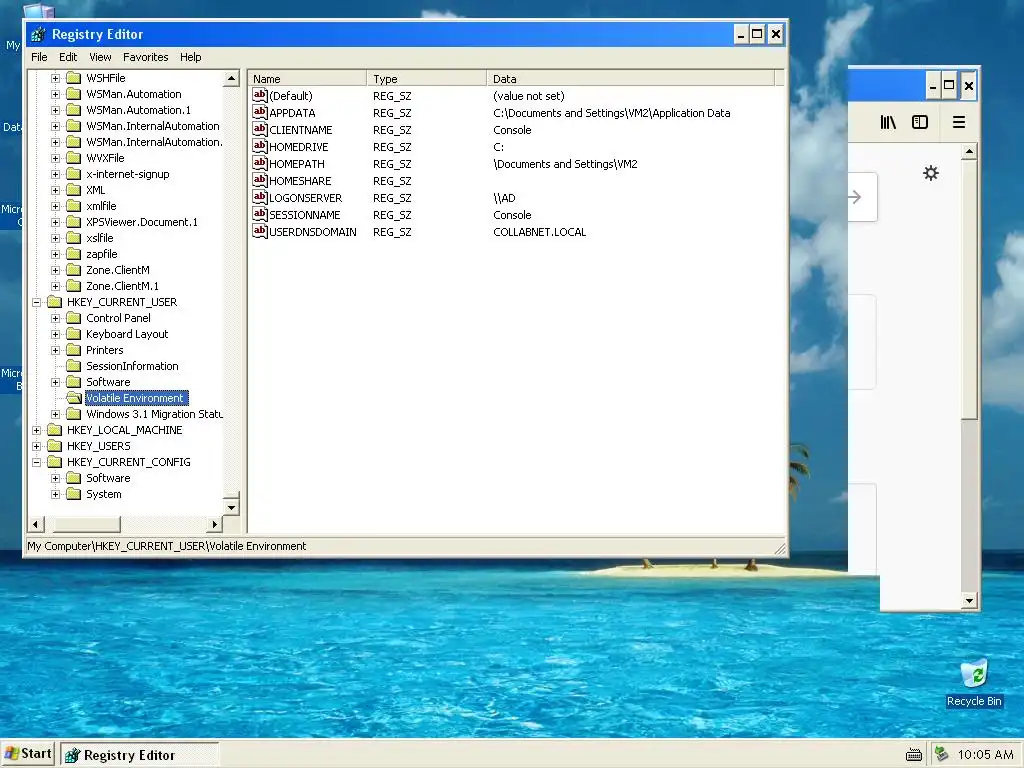This screenshot has height=768, width=1024.
Task: Click the tree pane scroll down arrow
Action: tap(231, 507)
